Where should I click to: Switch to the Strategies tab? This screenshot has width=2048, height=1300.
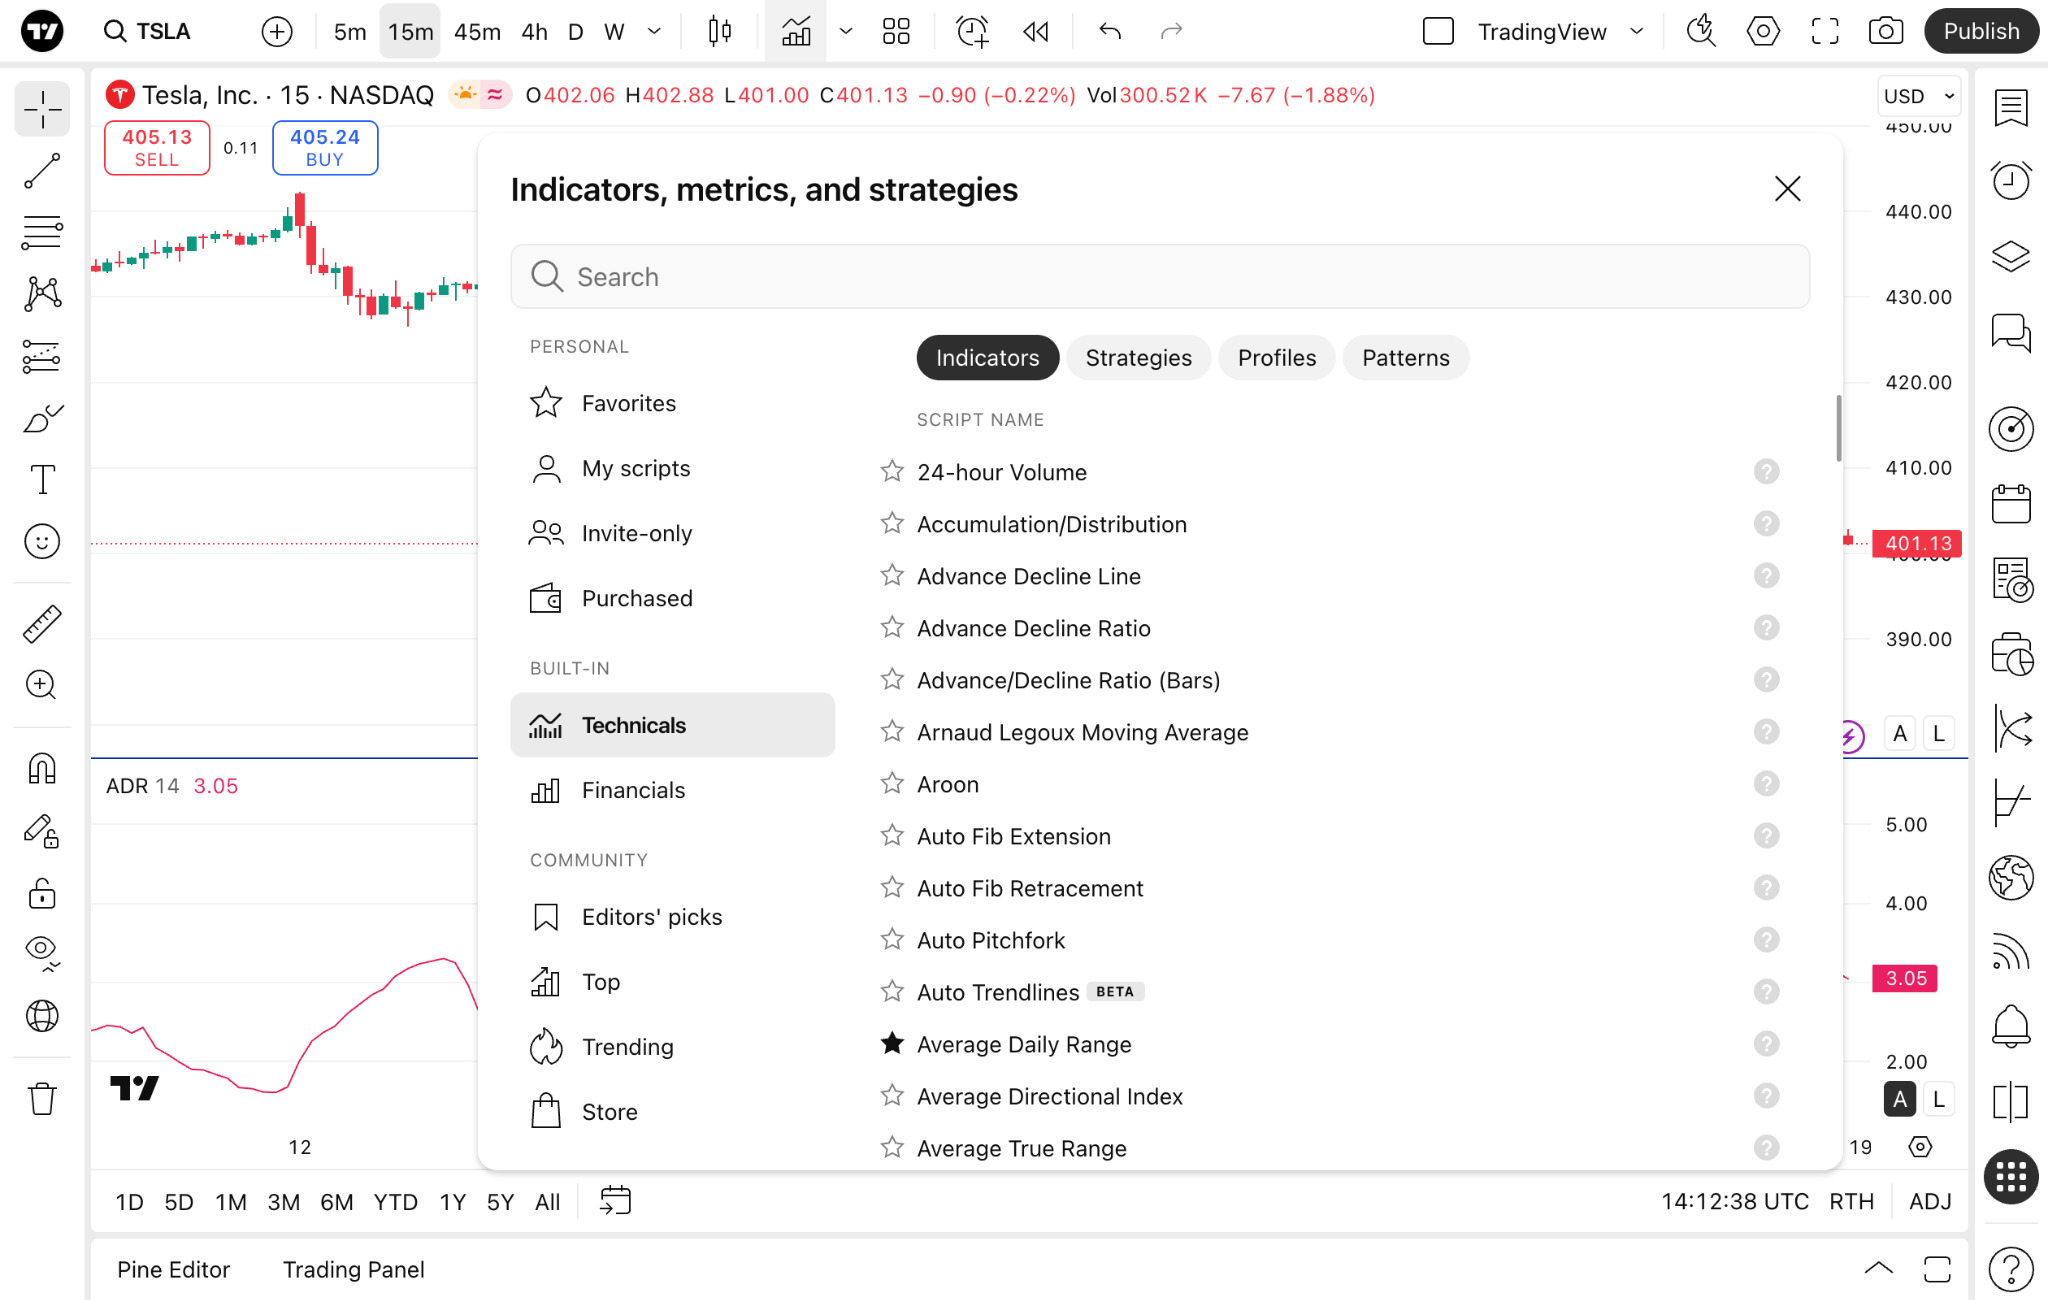[1138, 358]
